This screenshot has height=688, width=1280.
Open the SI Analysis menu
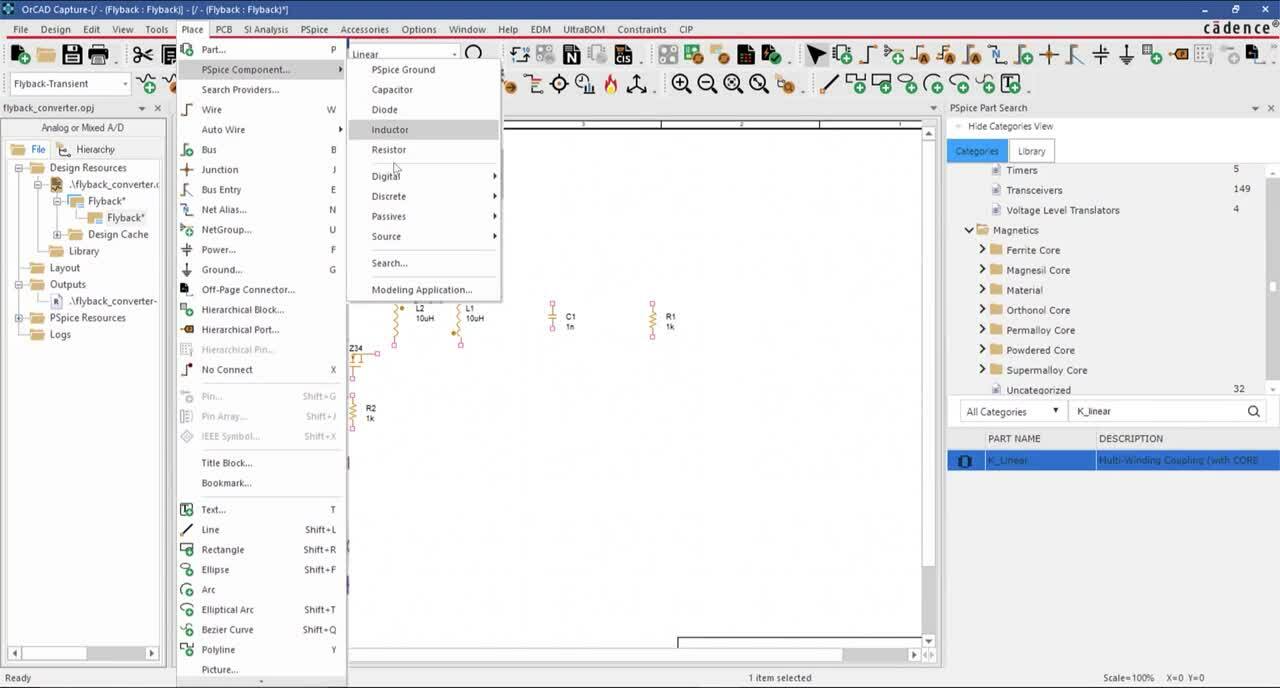tap(266, 29)
